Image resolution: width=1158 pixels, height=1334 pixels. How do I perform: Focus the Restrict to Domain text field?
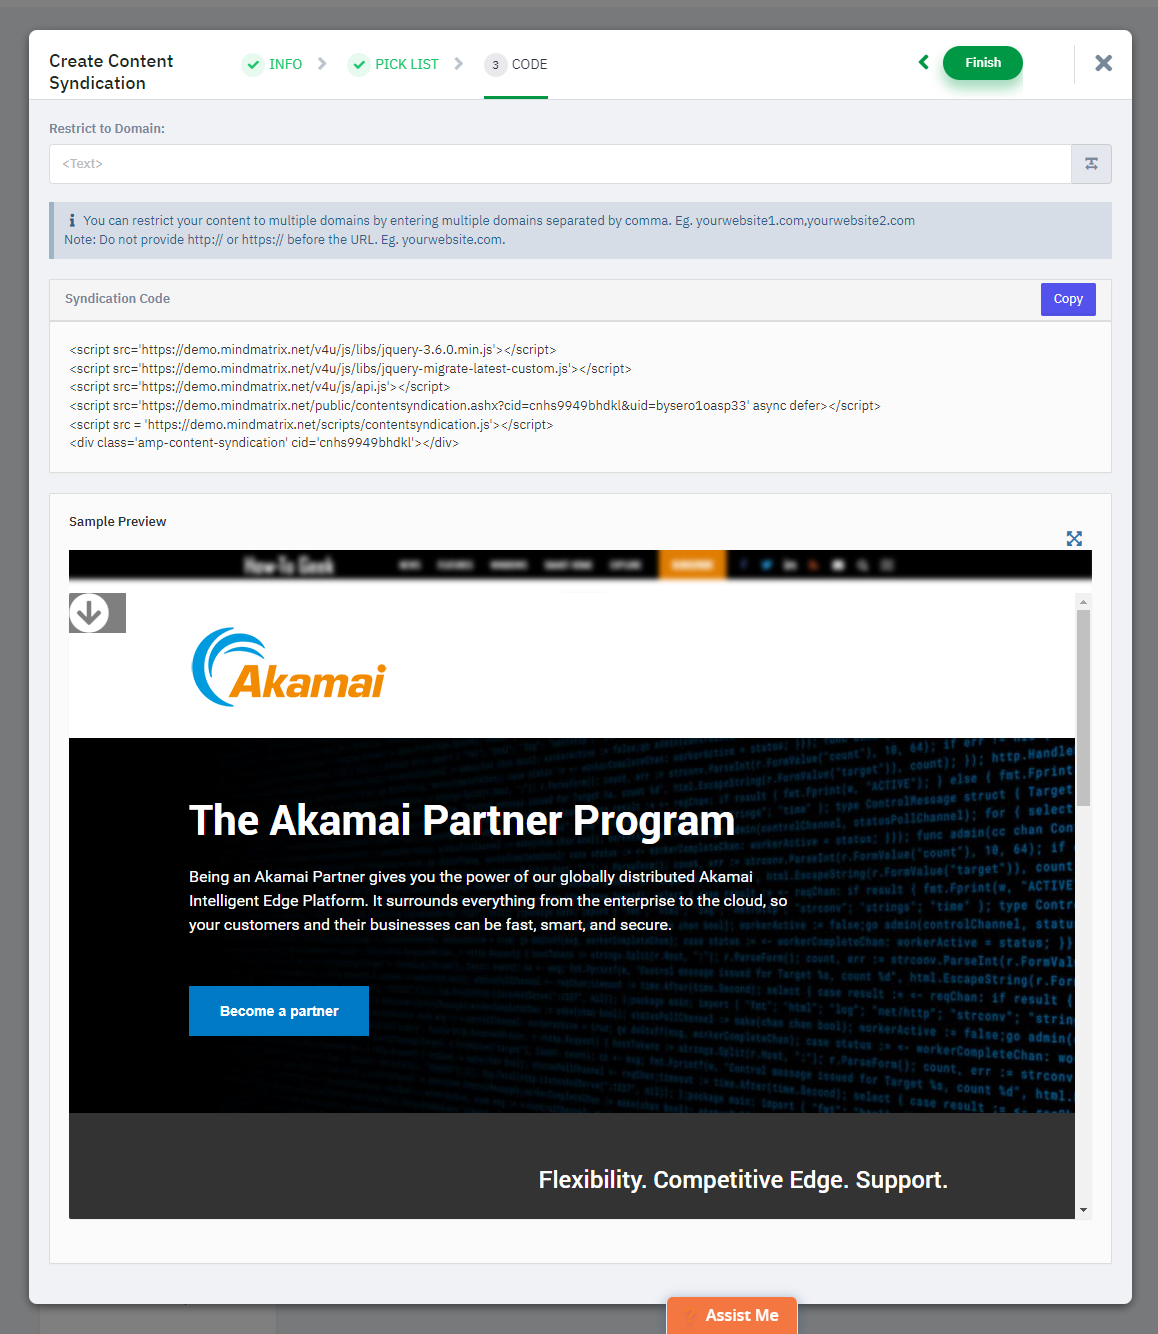(x=560, y=164)
